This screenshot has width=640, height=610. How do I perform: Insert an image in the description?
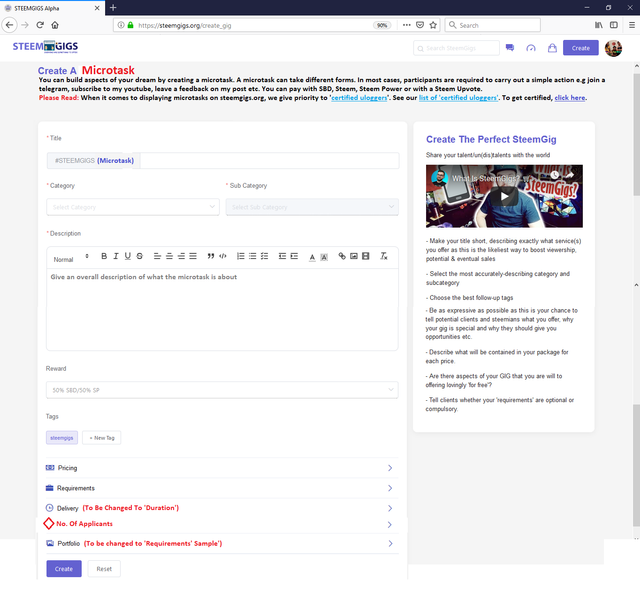(354, 256)
